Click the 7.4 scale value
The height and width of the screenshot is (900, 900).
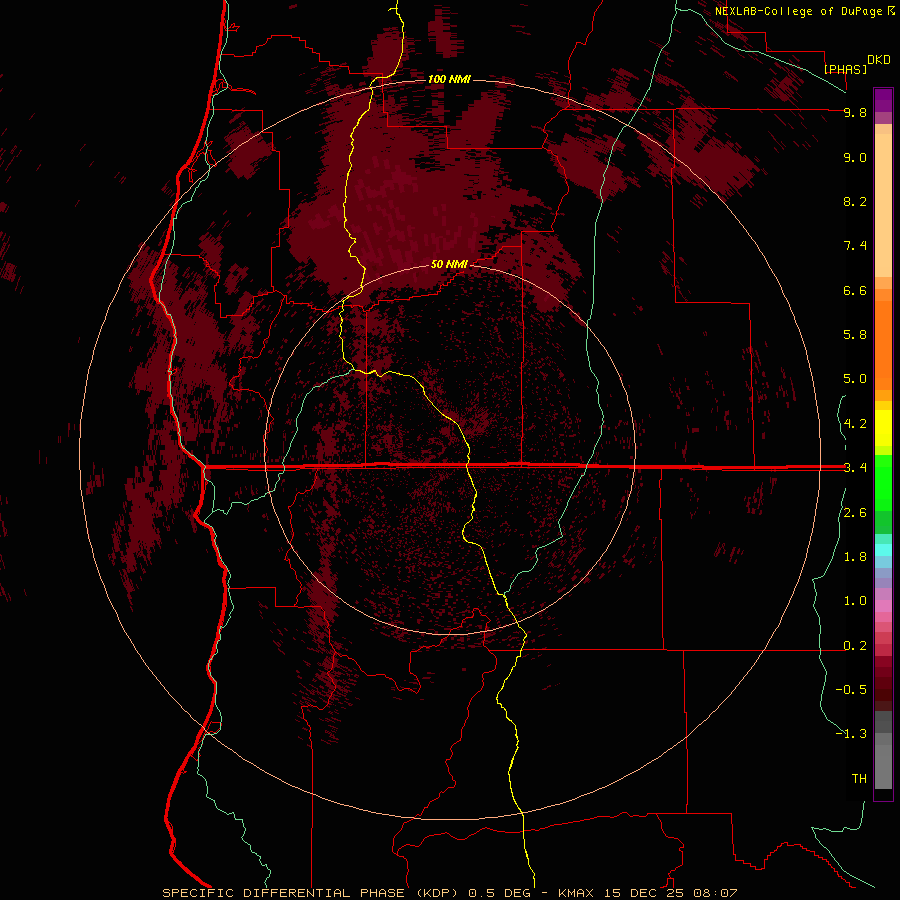pyautogui.click(x=855, y=246)
